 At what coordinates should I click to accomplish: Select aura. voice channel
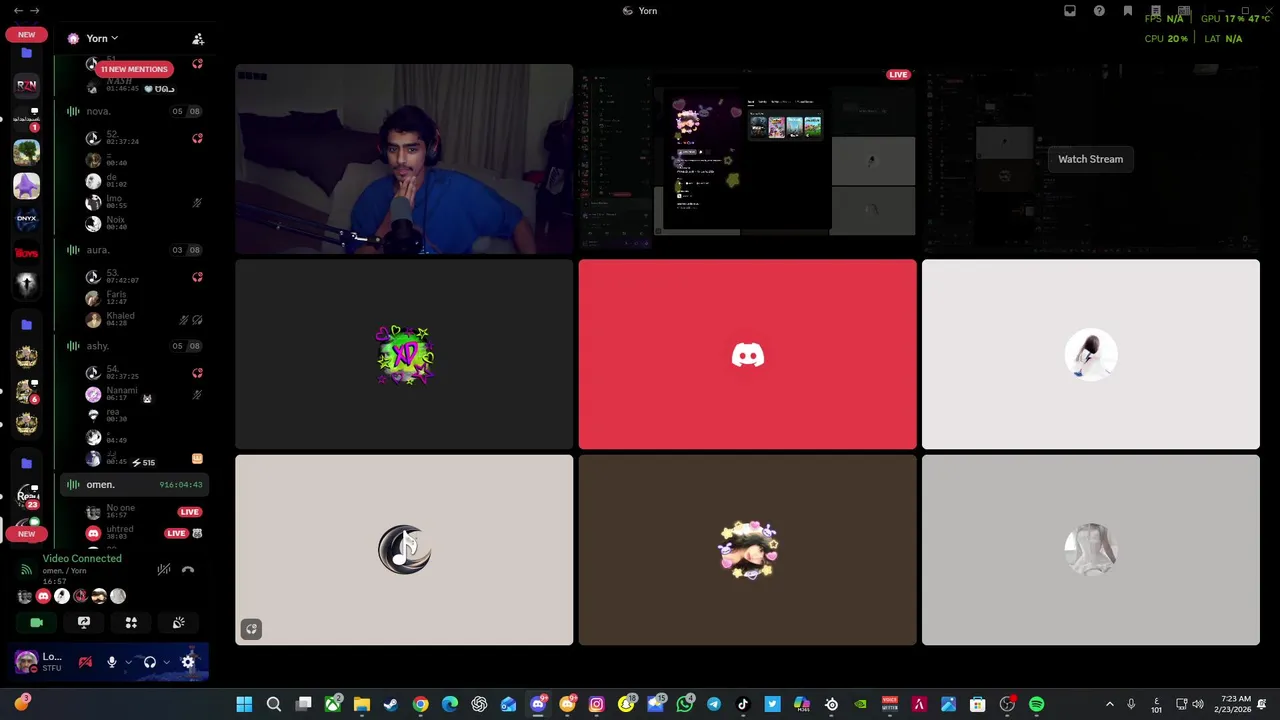[135, 250]
